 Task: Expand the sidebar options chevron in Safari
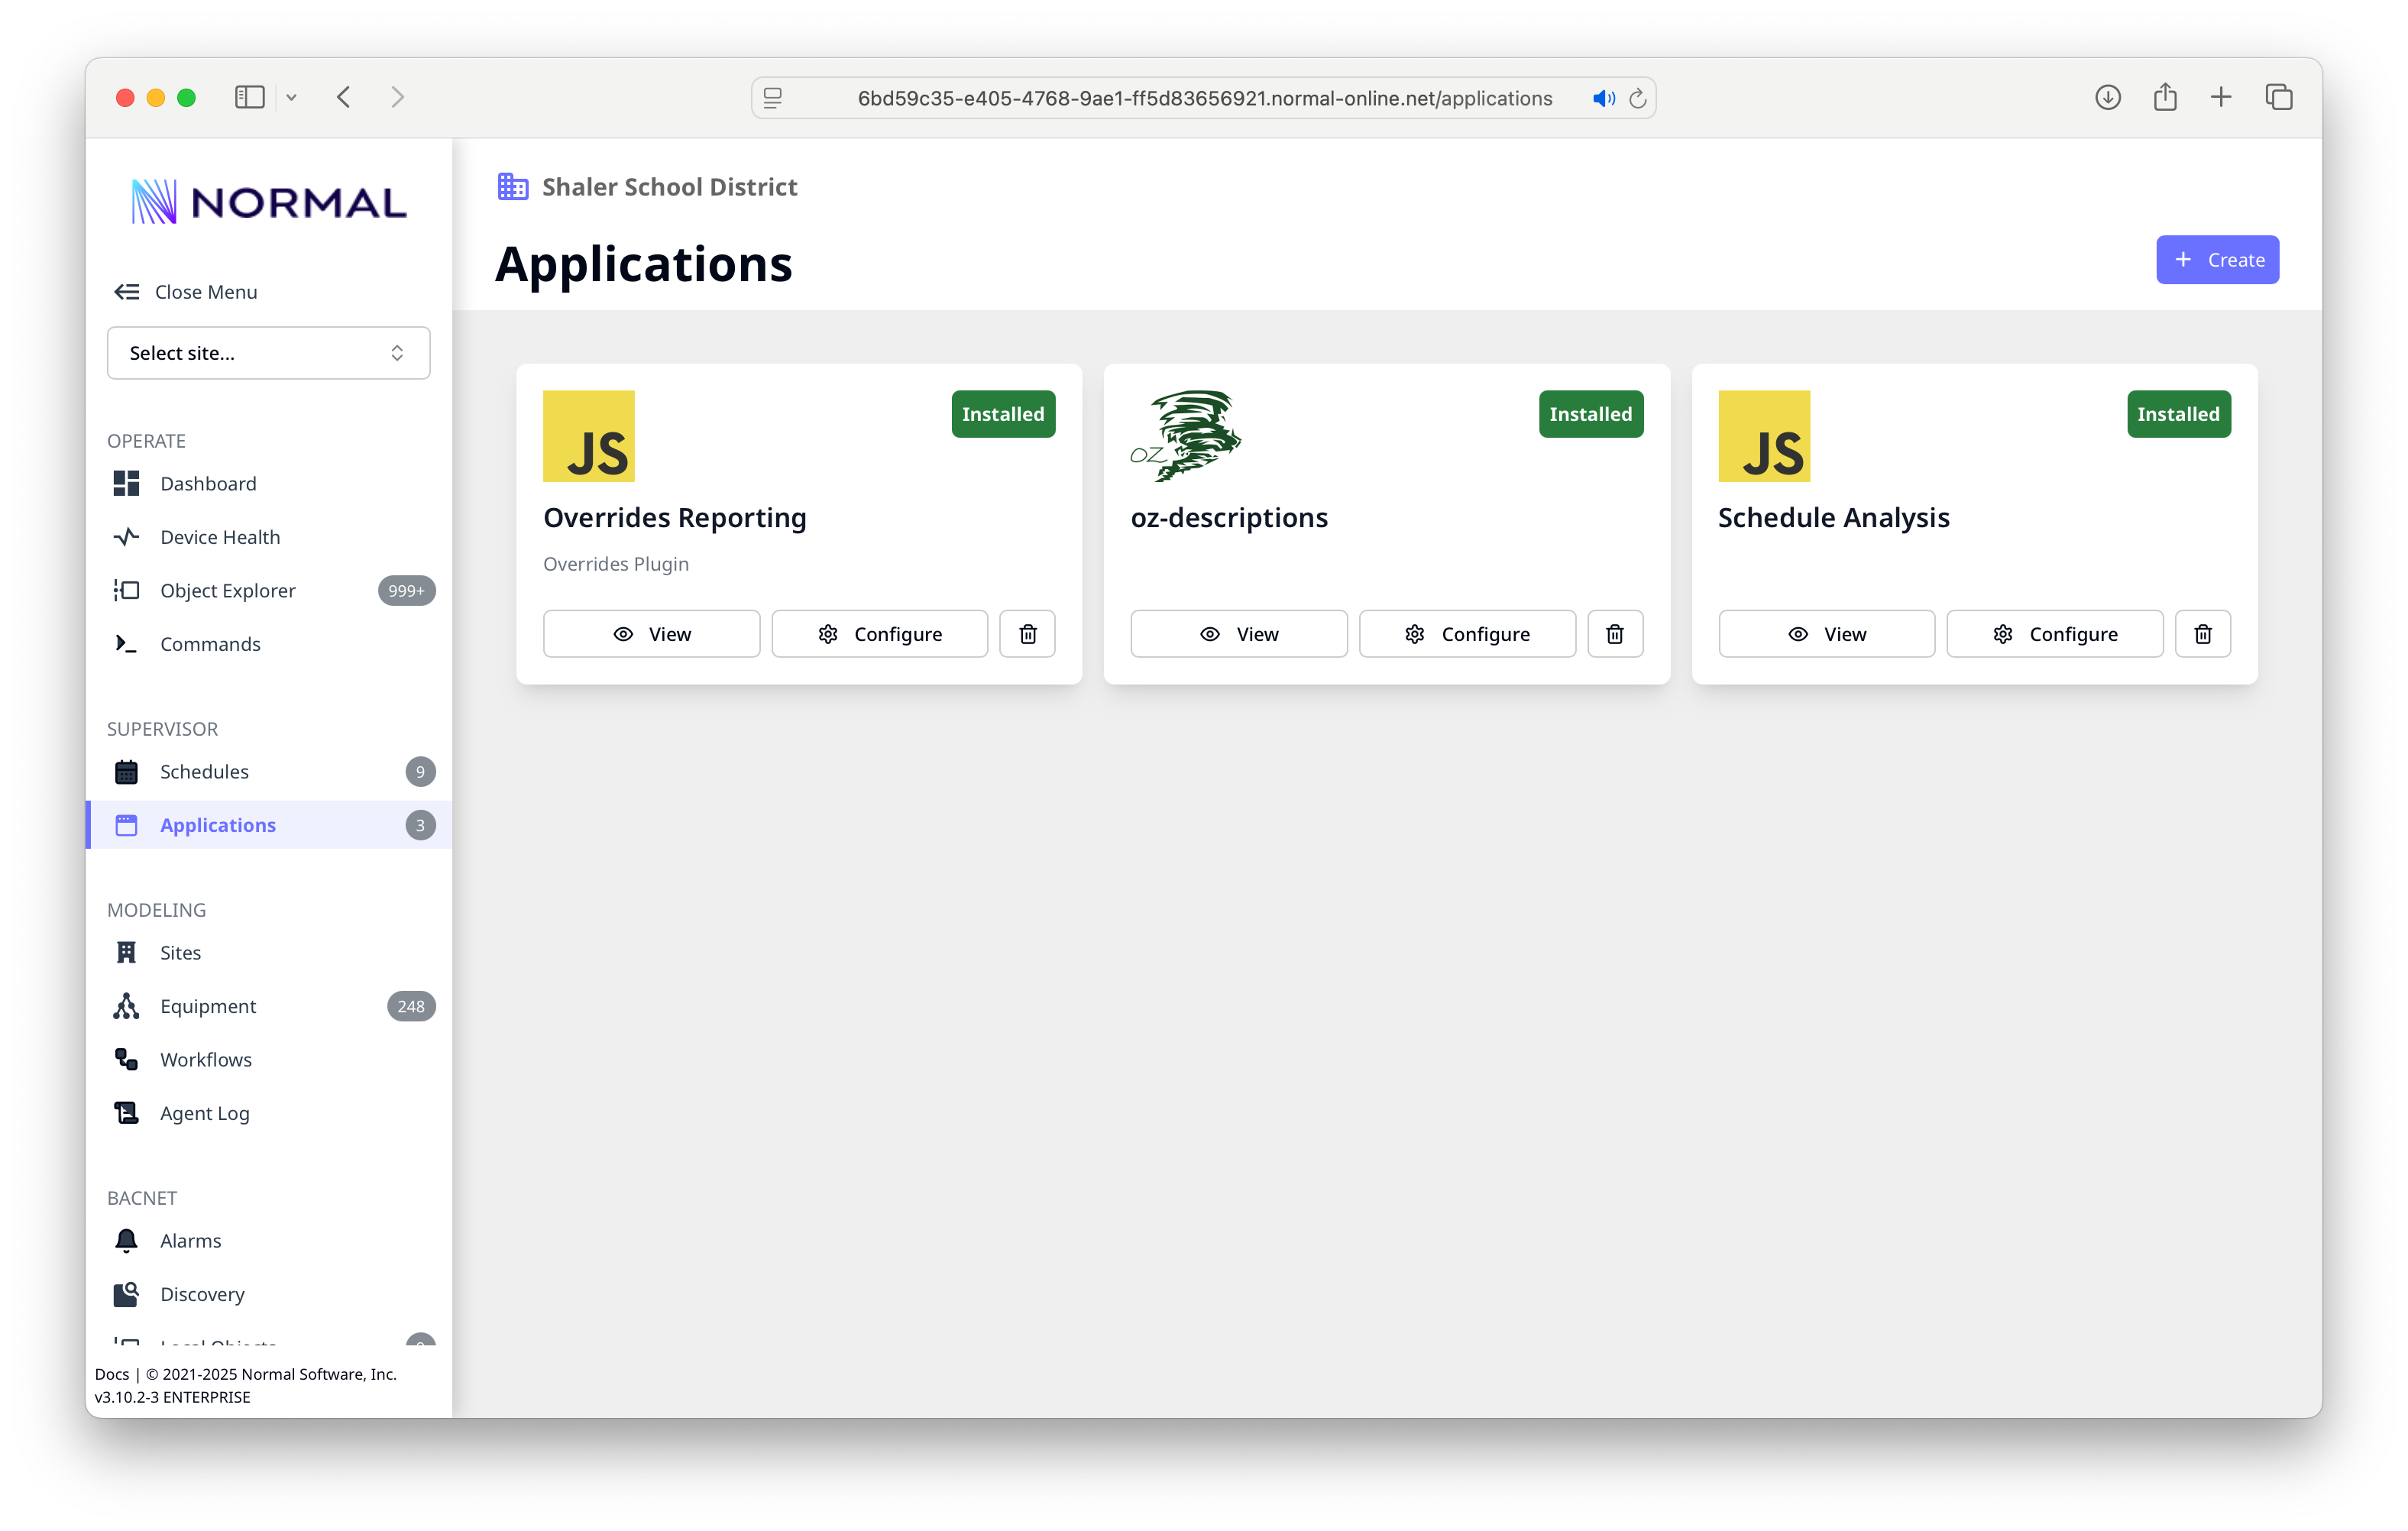(291, 97)
